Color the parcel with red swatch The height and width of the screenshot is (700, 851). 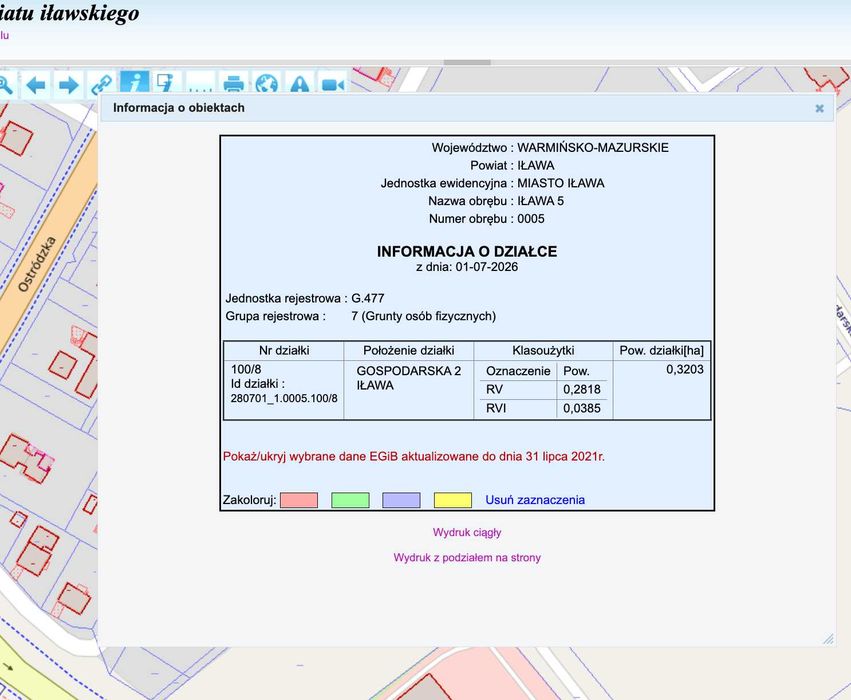299,500
